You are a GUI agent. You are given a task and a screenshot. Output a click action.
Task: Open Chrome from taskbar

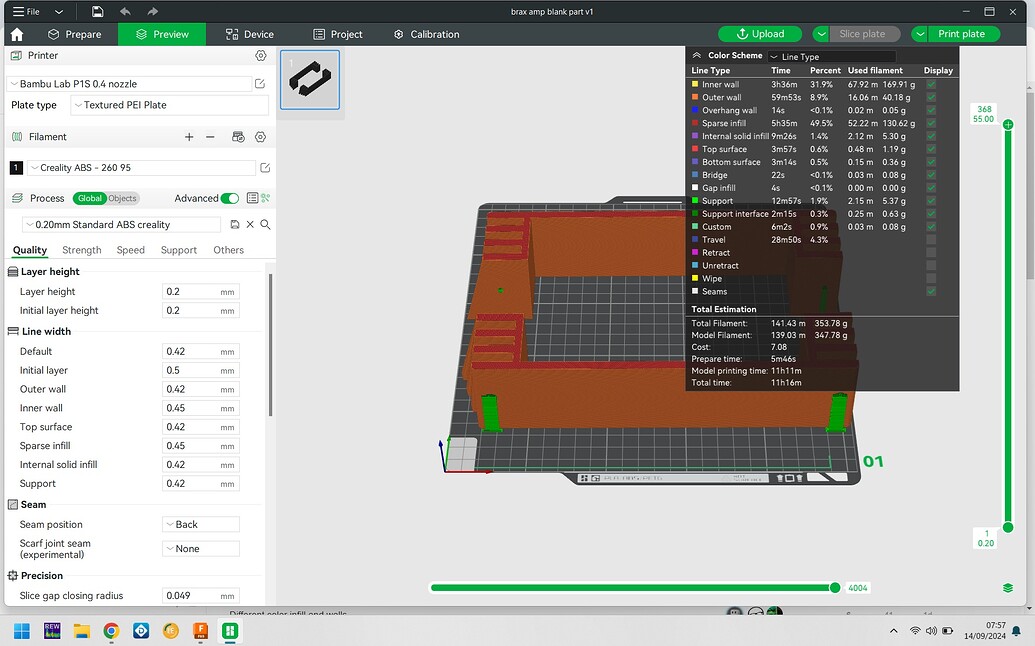click(x=111, y=631)
